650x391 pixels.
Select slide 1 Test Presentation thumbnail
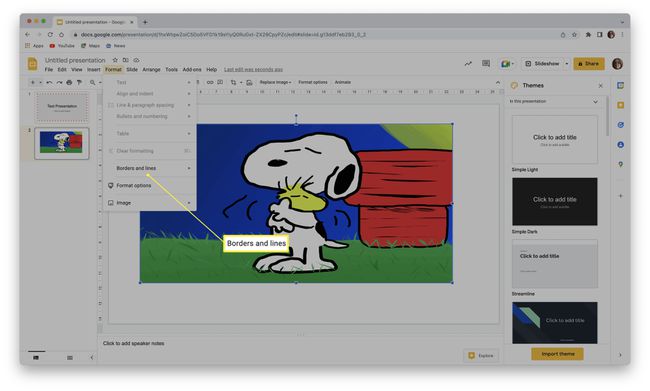point(62,107)
